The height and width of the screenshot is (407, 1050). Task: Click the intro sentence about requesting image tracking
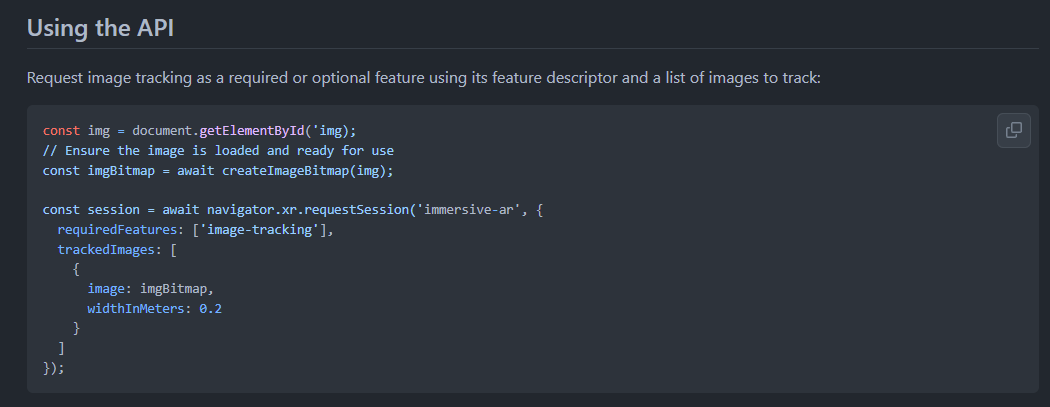click(x=423, y=78)
